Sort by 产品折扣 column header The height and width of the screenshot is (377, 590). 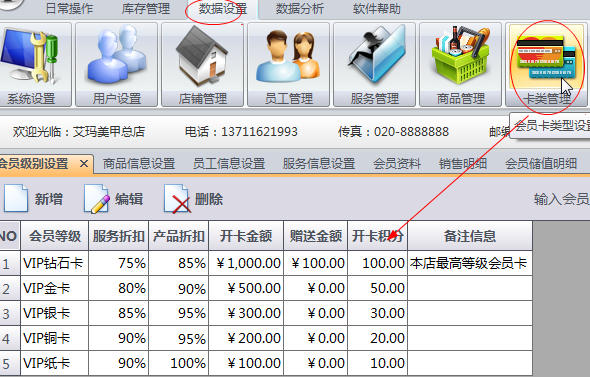coord(179,236)
